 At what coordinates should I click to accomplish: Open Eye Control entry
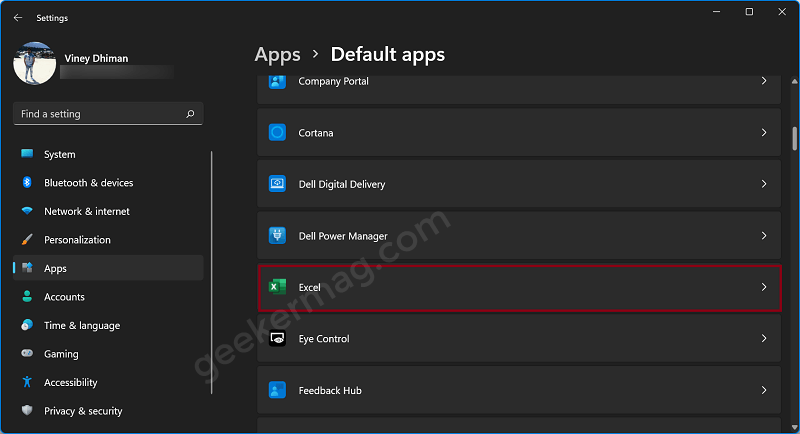pos(519,339)
